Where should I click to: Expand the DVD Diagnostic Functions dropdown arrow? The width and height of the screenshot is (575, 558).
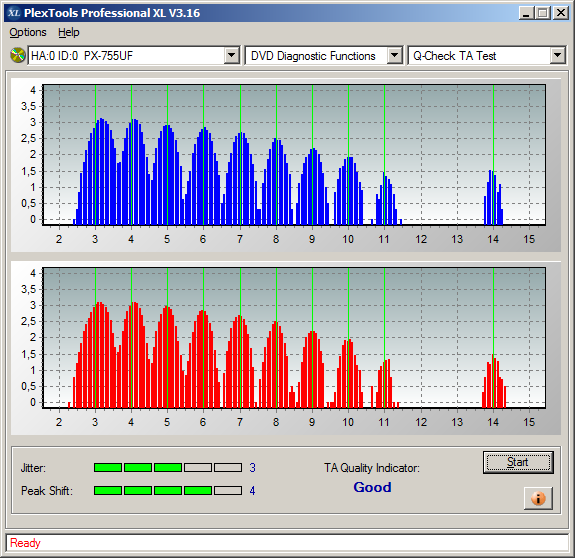[395, 55]
